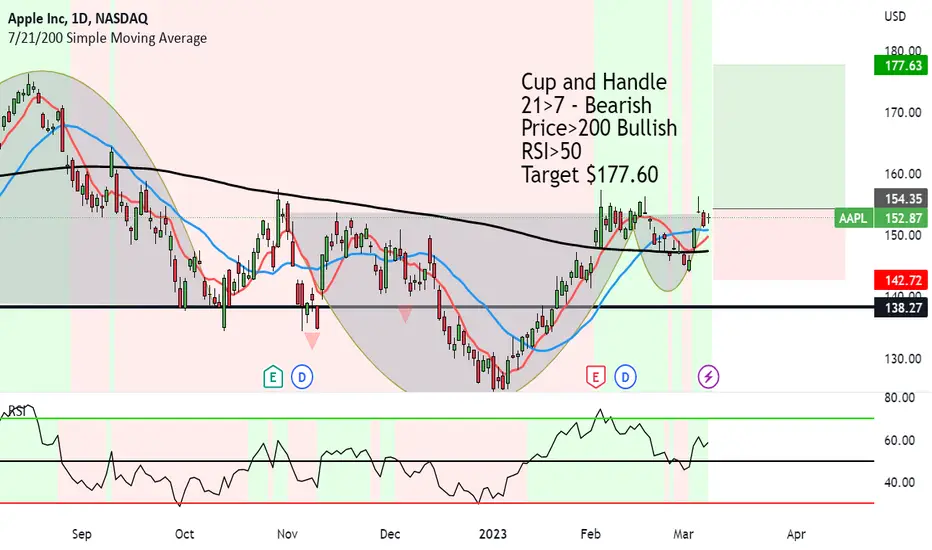Click the Sep date axis label
The width and height of the screenshot is (932, 550).
(x=81, y=534)
